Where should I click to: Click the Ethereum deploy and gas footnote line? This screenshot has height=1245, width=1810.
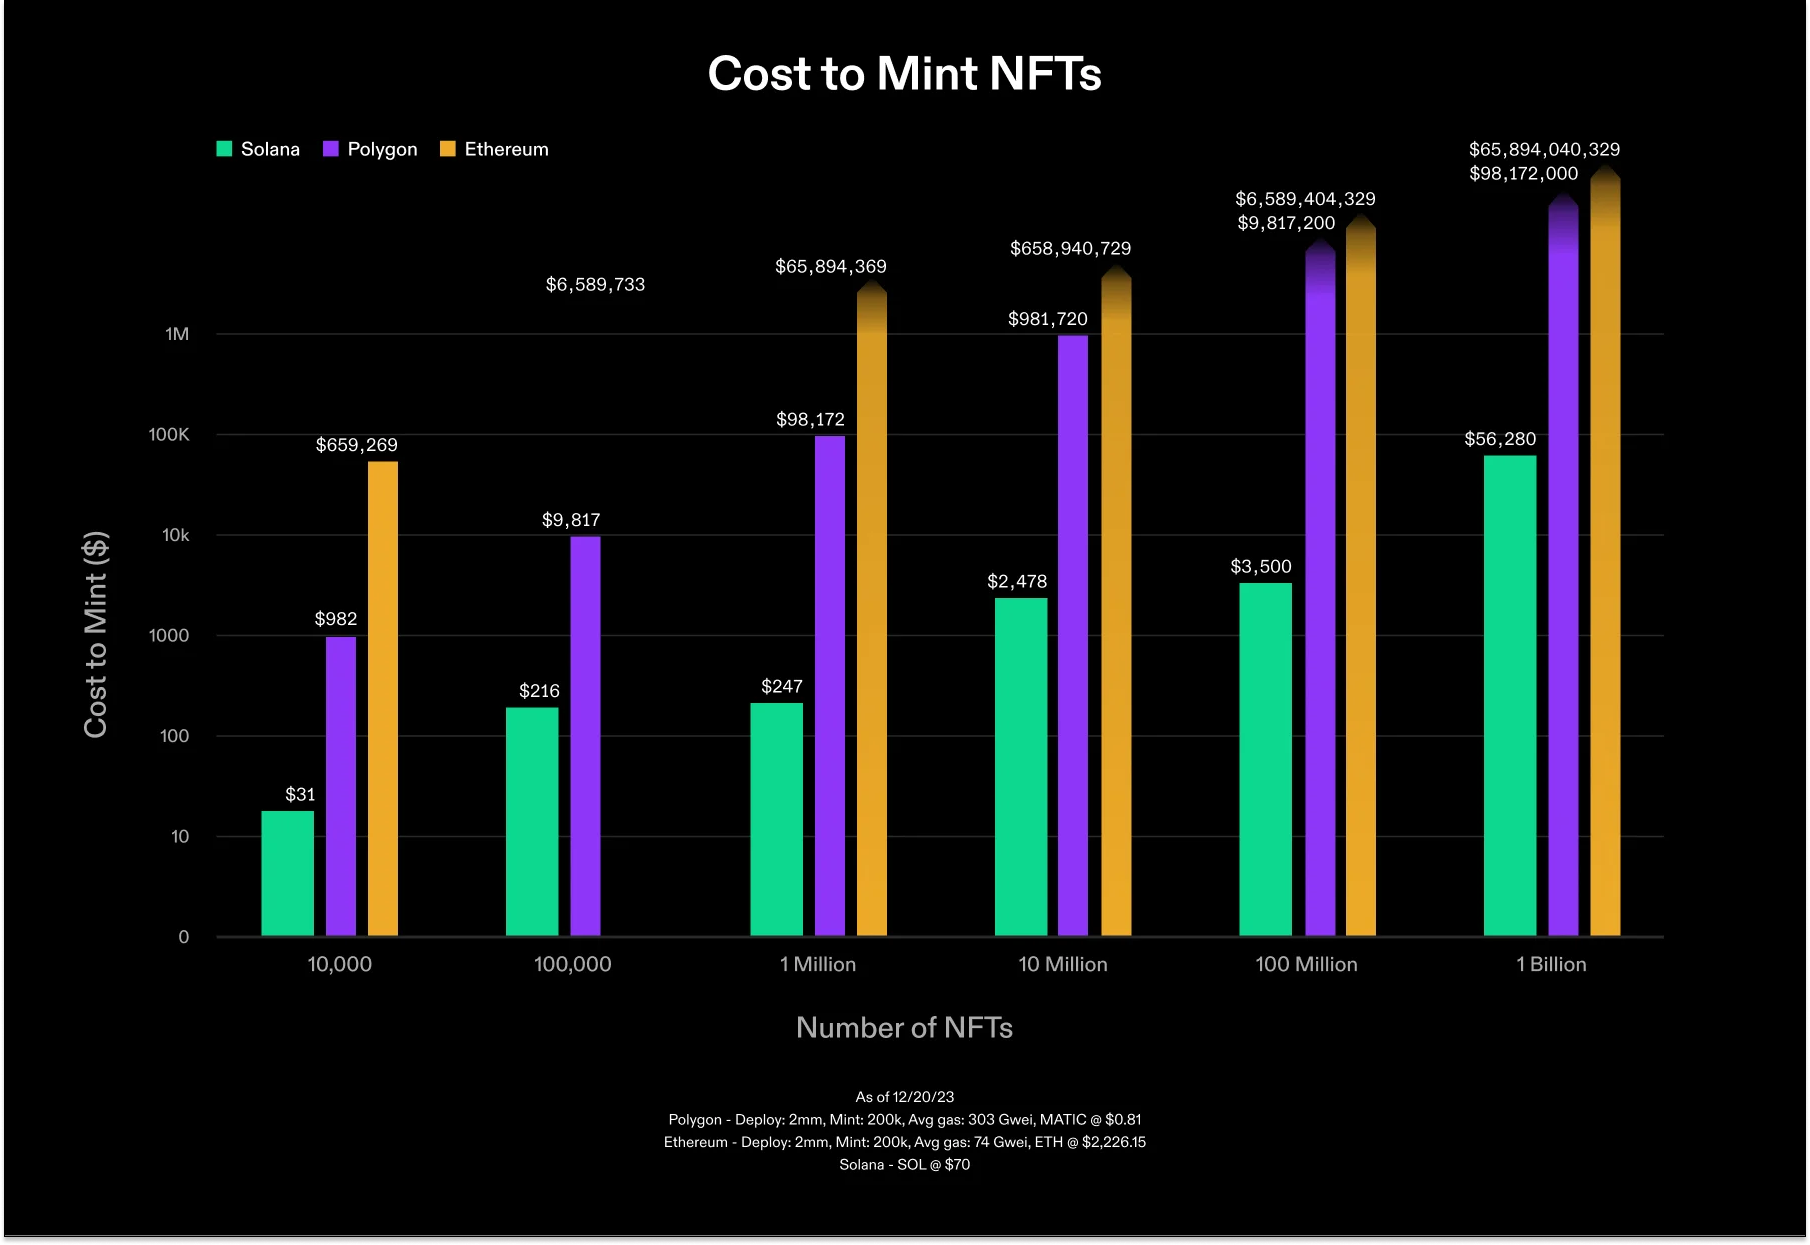click(x=905, y=1142)
